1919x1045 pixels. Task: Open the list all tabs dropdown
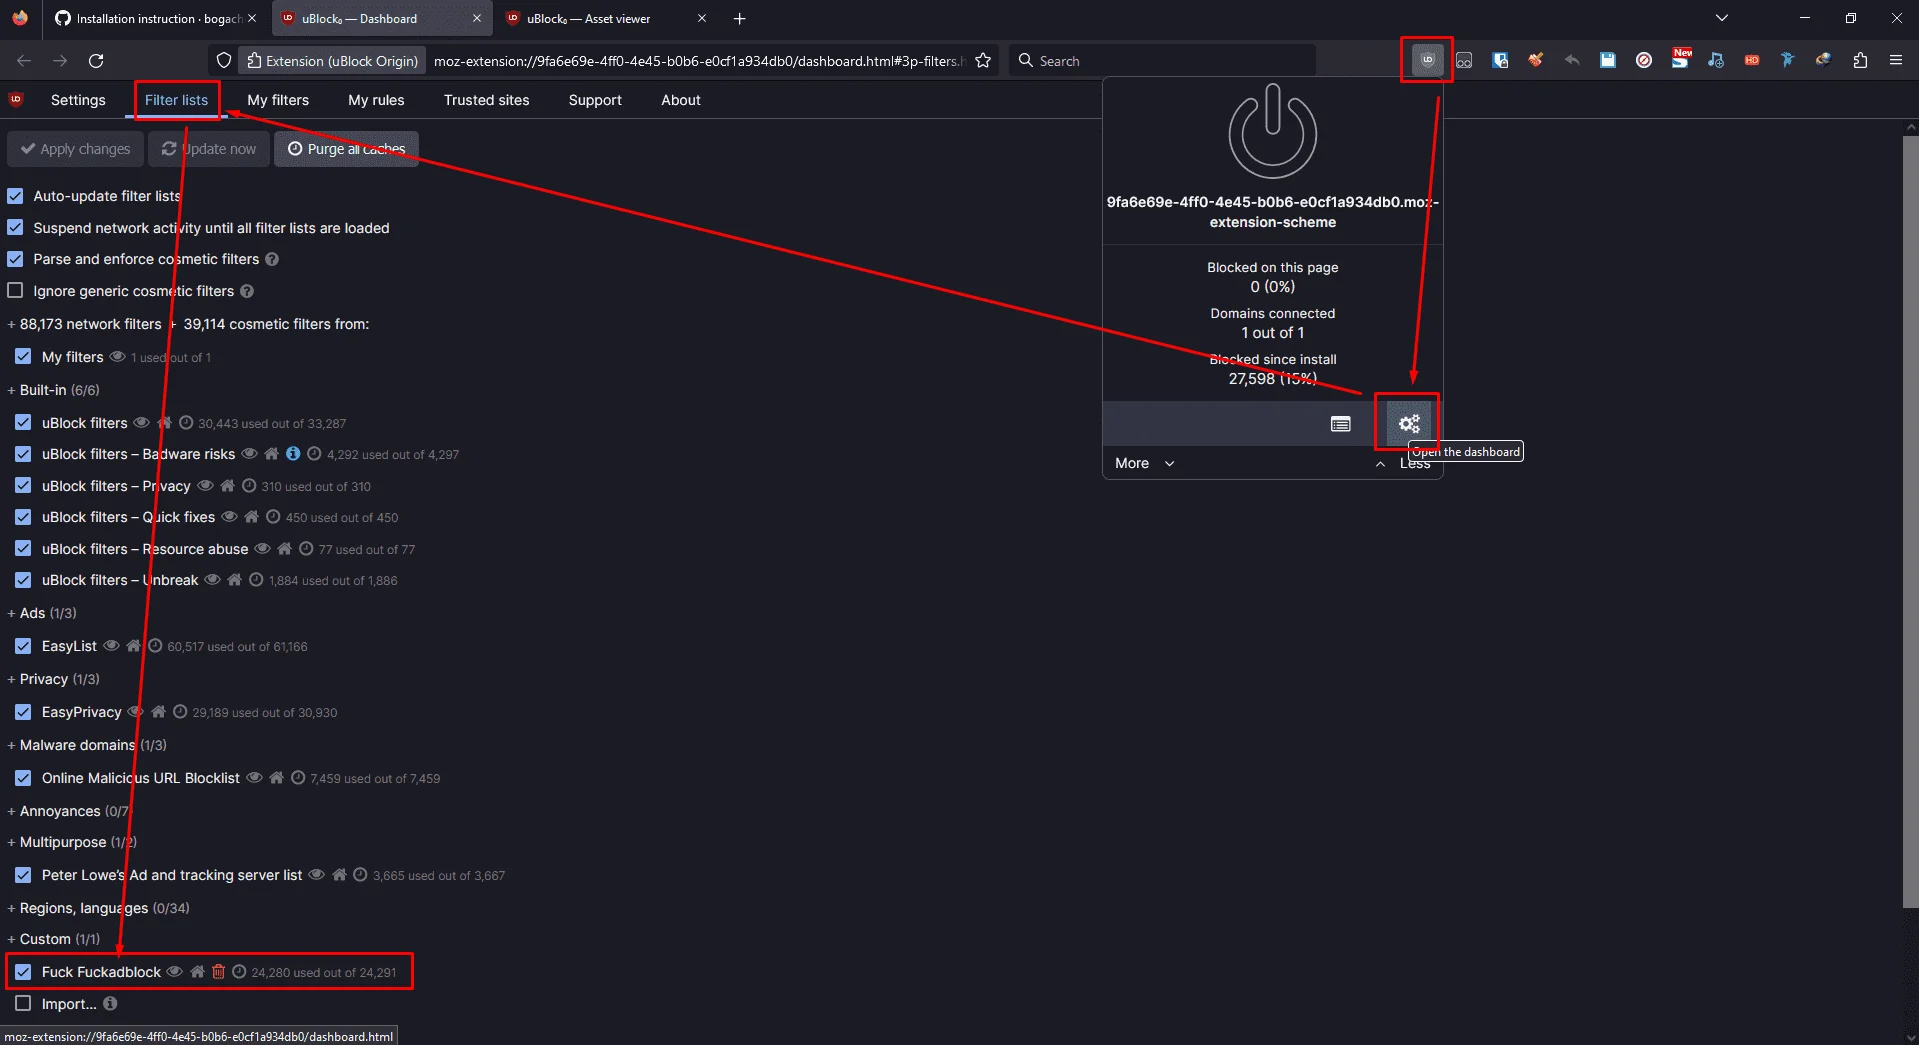1721,18
